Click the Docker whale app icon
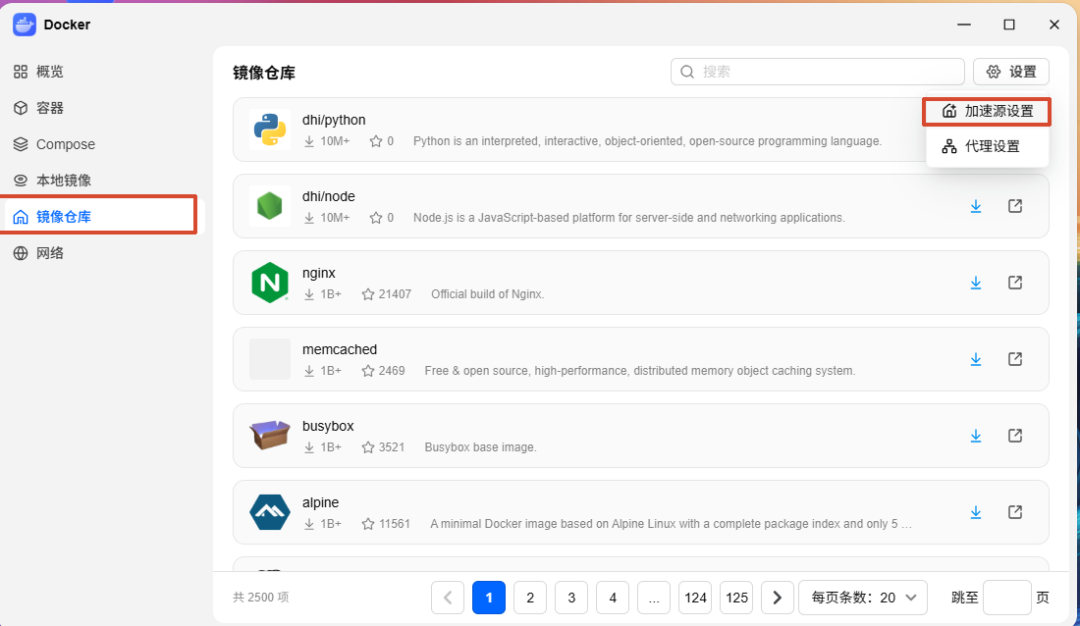The width and height of the screenshot is (1080, 626). [x=24, y=25]
